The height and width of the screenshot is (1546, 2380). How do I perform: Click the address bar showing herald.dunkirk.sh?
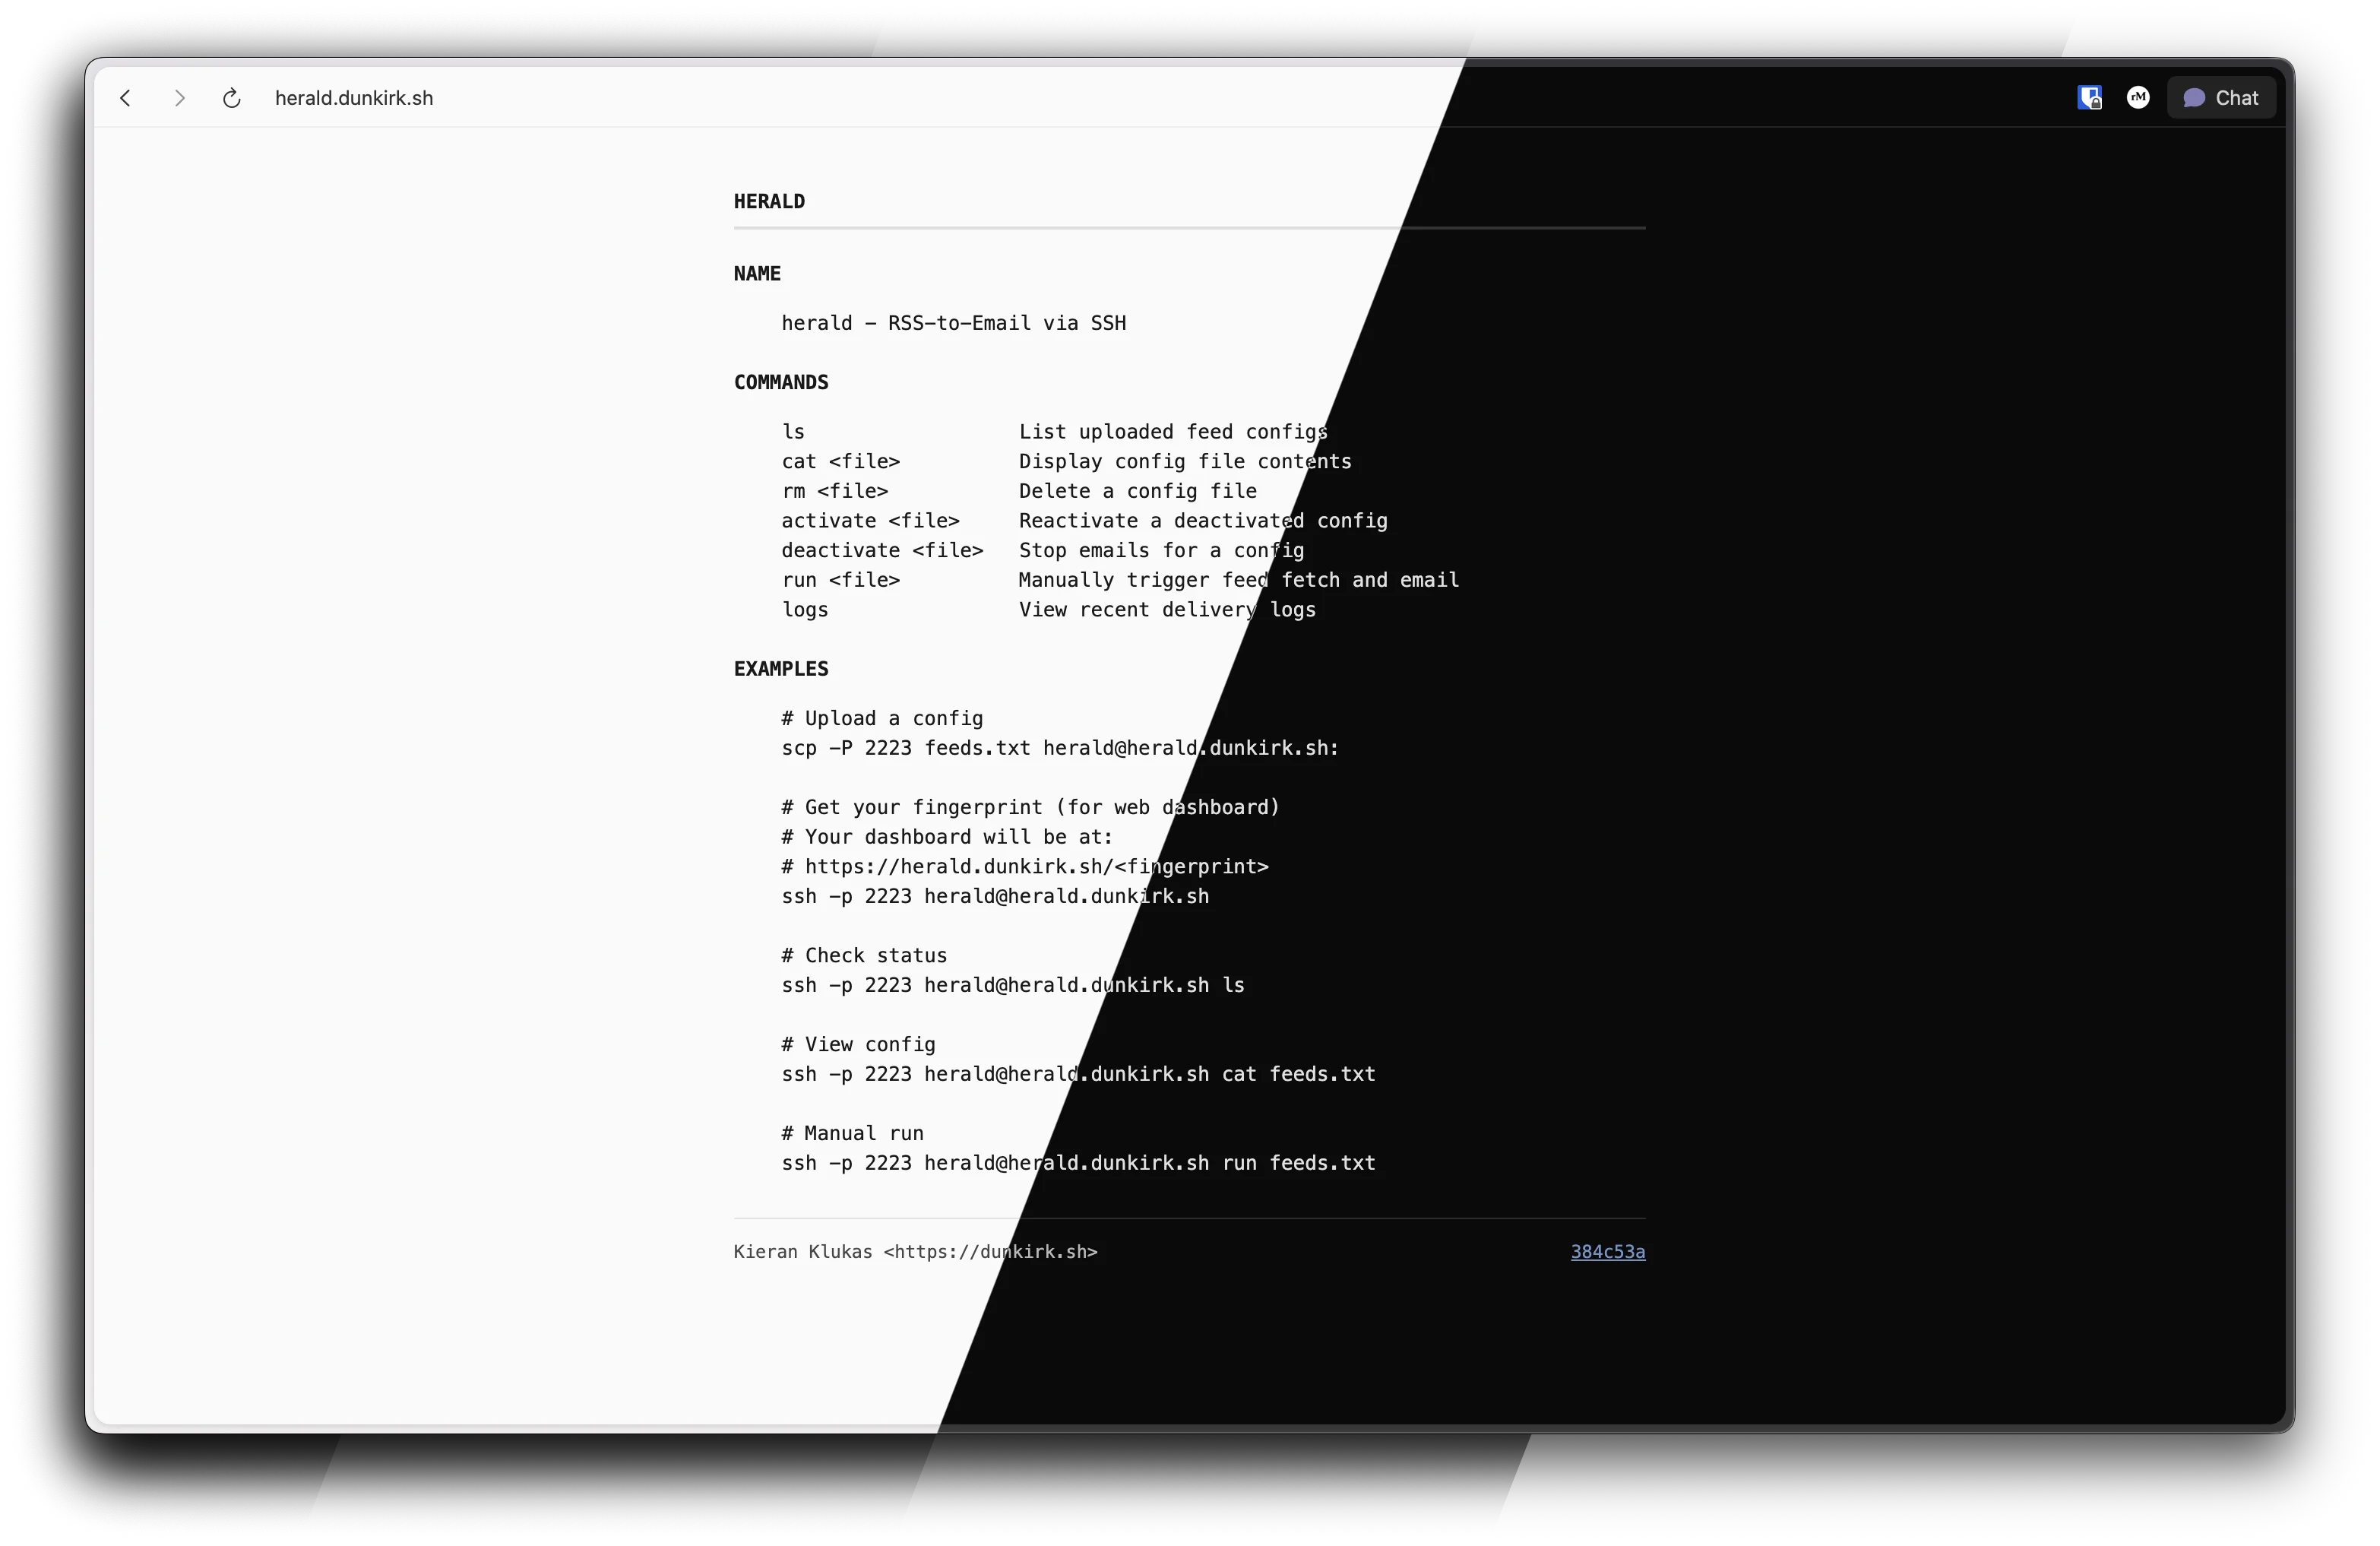(x=353, y=97)
